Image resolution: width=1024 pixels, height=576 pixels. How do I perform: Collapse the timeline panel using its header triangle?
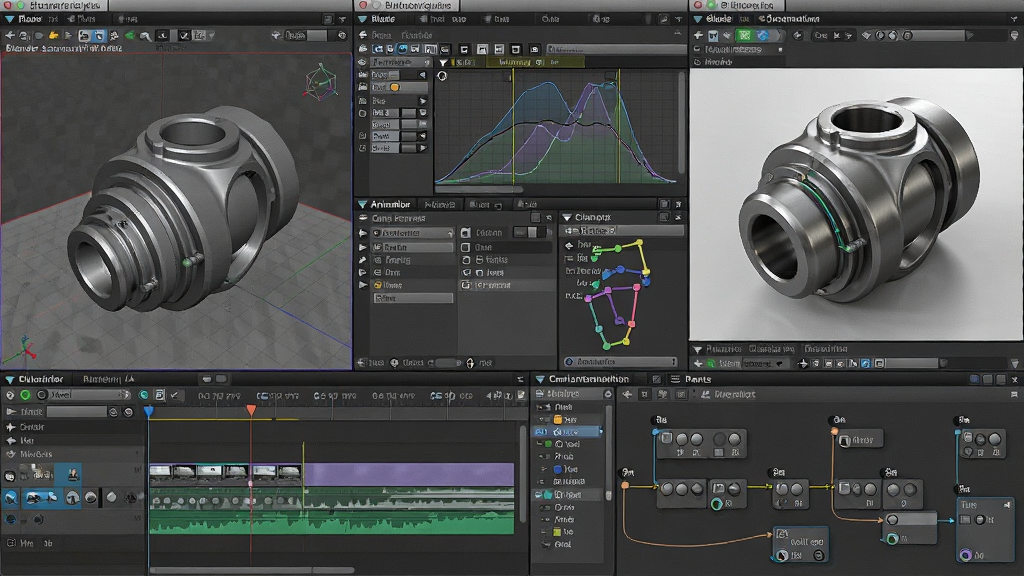coord(10,379)
